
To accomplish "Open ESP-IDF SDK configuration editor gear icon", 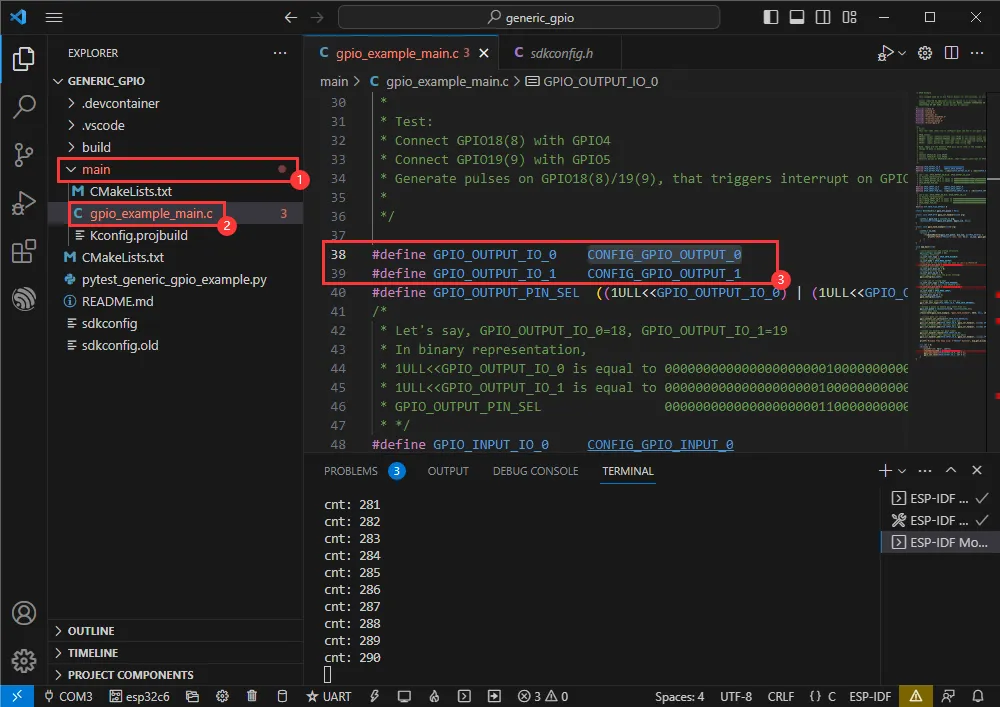I will pos(222,696).
